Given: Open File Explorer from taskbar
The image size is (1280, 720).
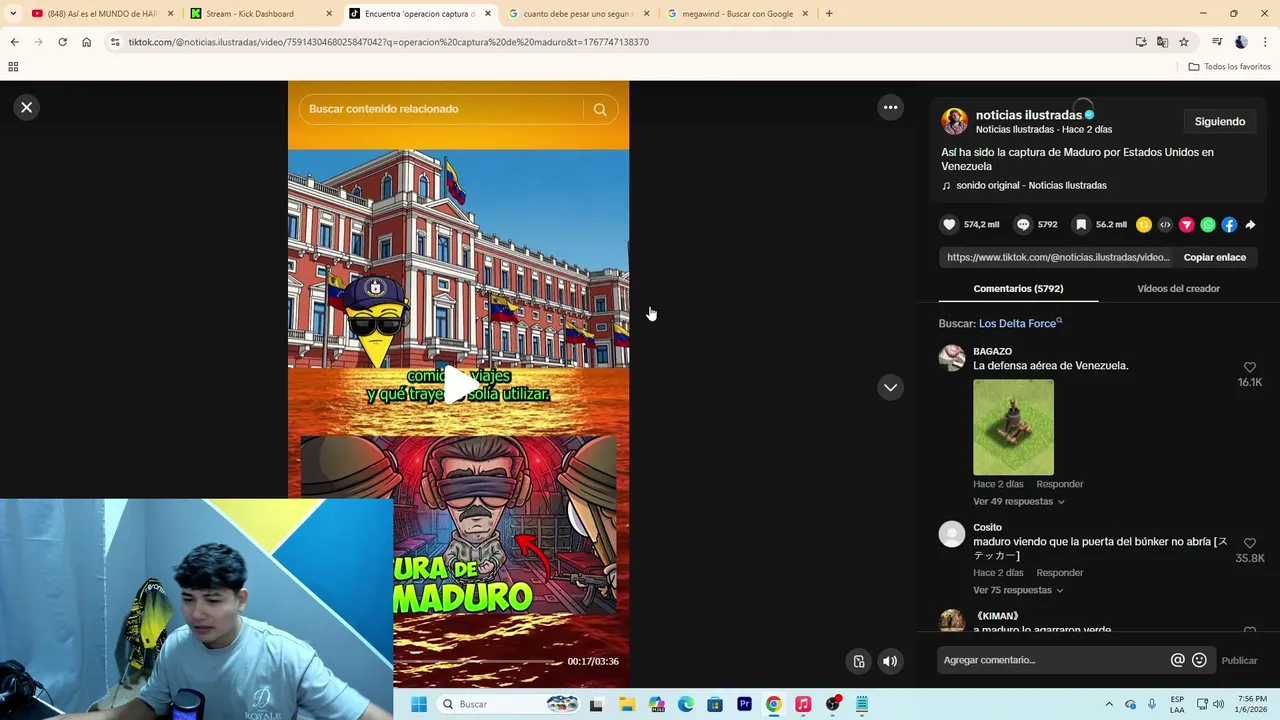Looking at the screenshot, I should pos(626,704).
